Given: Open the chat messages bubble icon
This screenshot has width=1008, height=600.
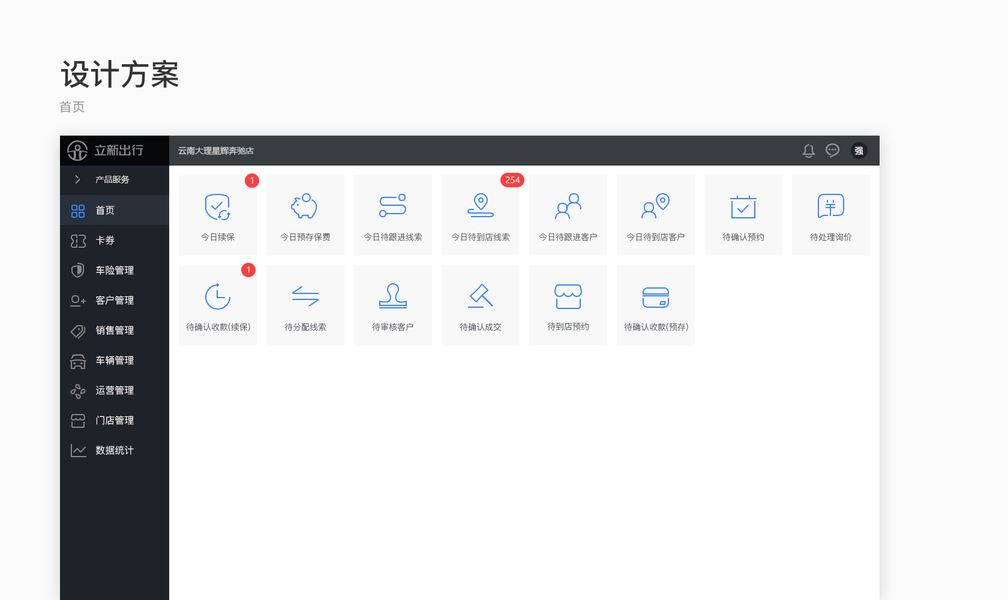Looking at the screenshot, I should [832, 150].
